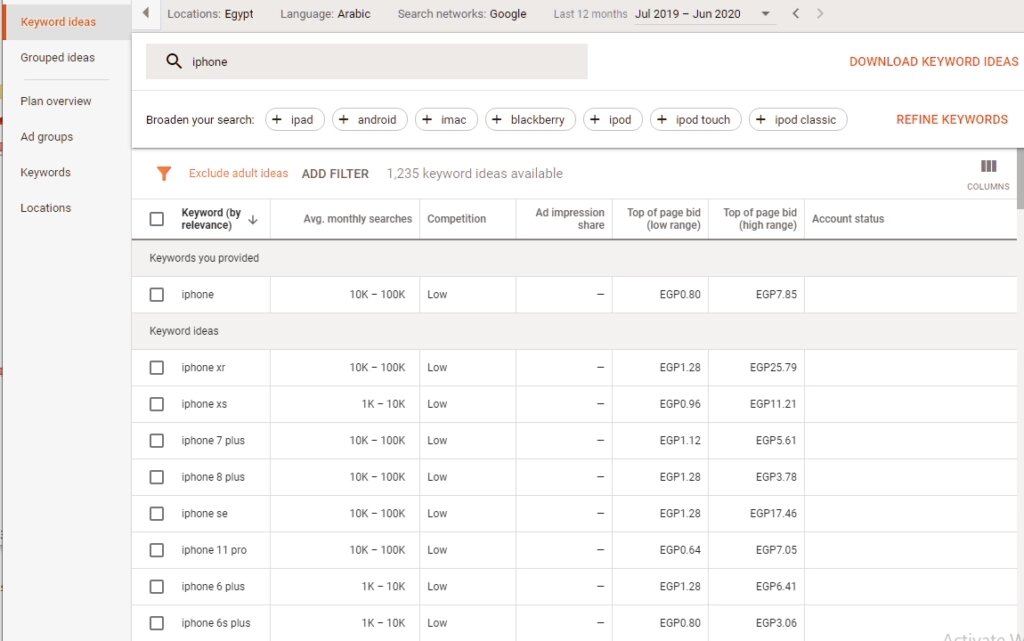This screenshot has height=641, width=1024.
Task: Open Ad groups in sidebar
Action: [x=46, y=137]
